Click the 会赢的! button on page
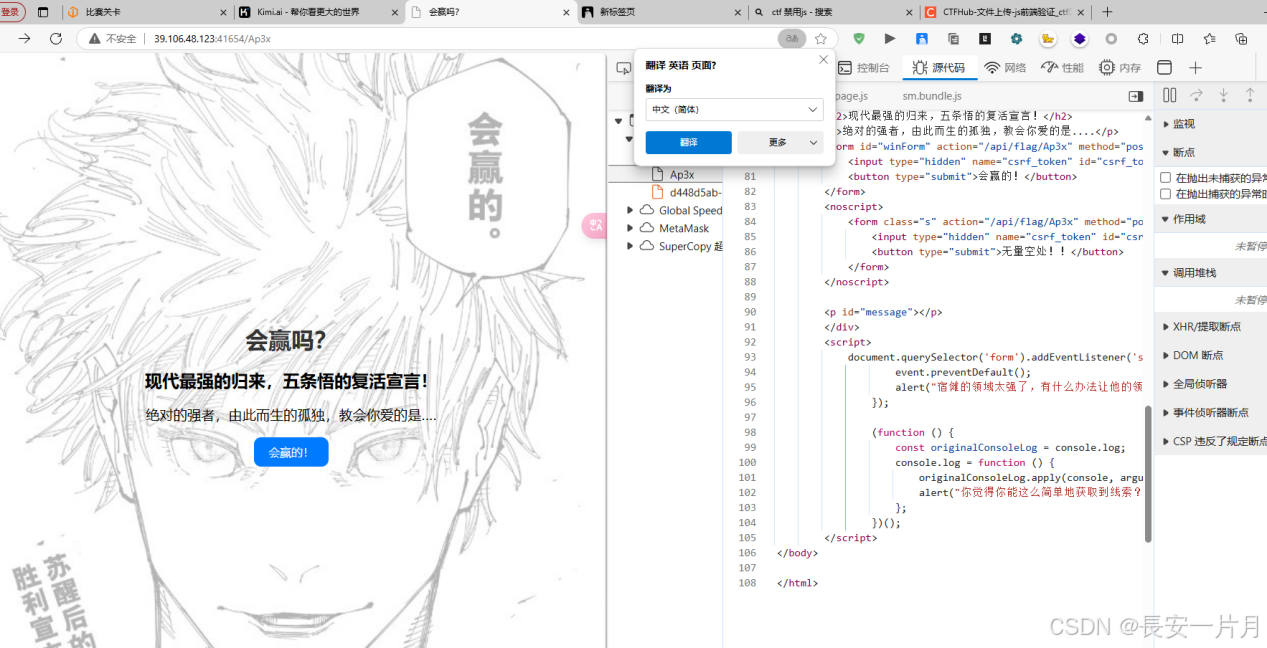Image resolution: width=1267 pixels, height=648 pixels. click(291, 452)
